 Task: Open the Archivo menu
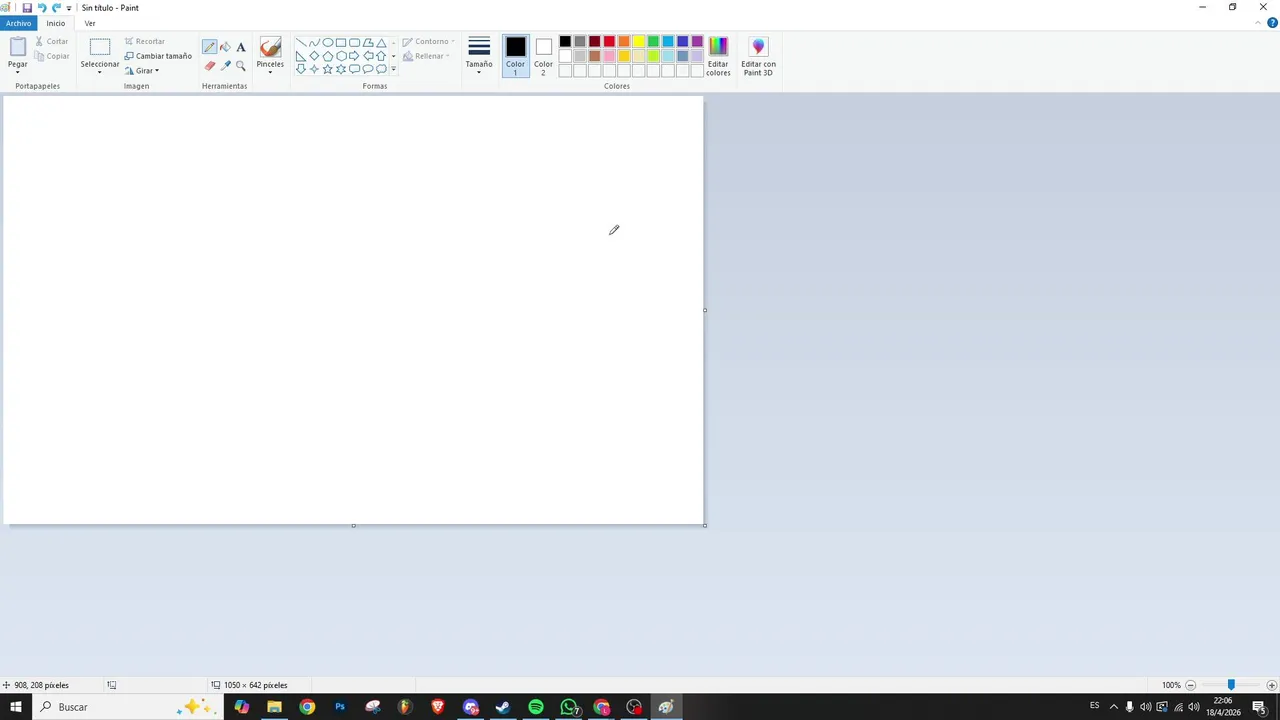click(x=18, y=23)
